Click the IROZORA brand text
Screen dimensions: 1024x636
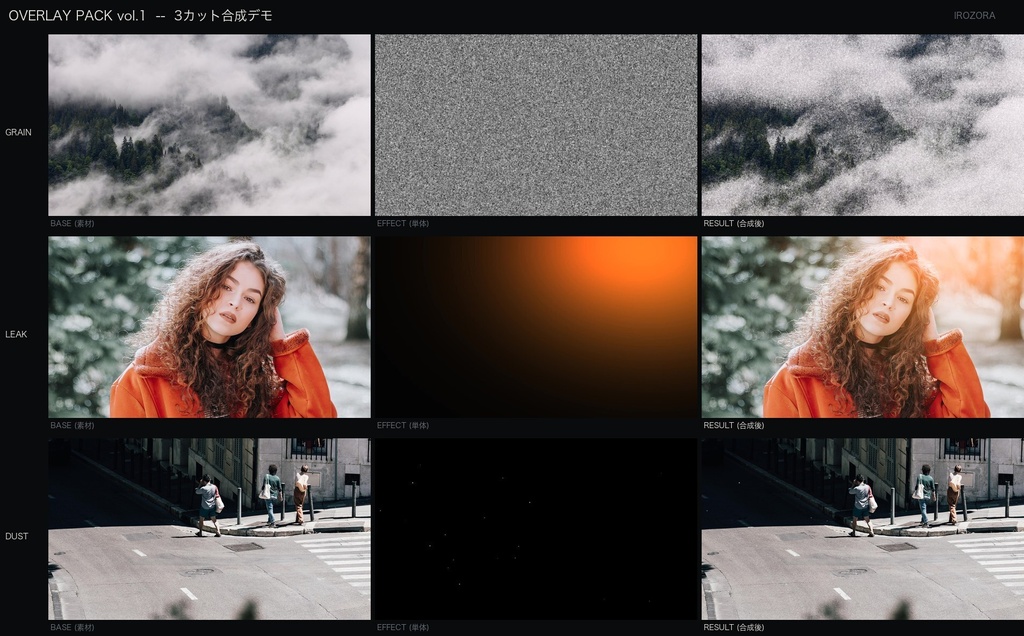(974, 16)
